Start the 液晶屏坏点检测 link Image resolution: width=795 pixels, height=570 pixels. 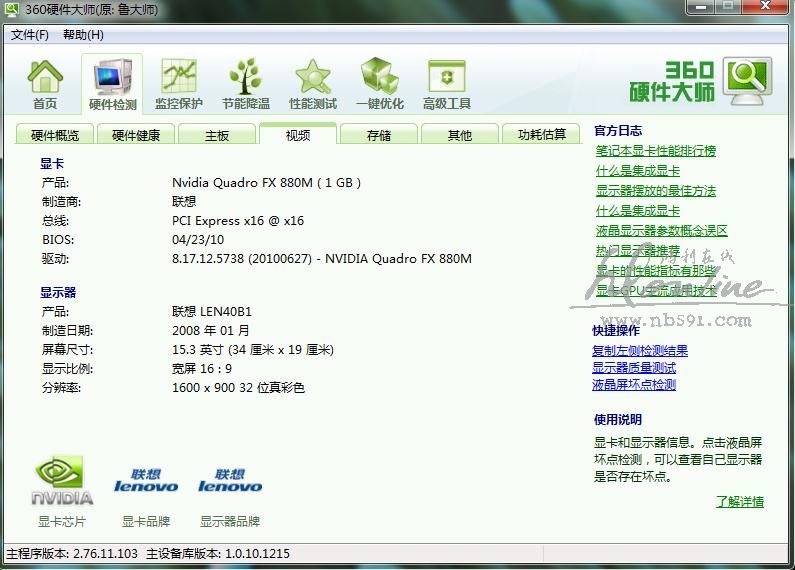coord(634,385)
